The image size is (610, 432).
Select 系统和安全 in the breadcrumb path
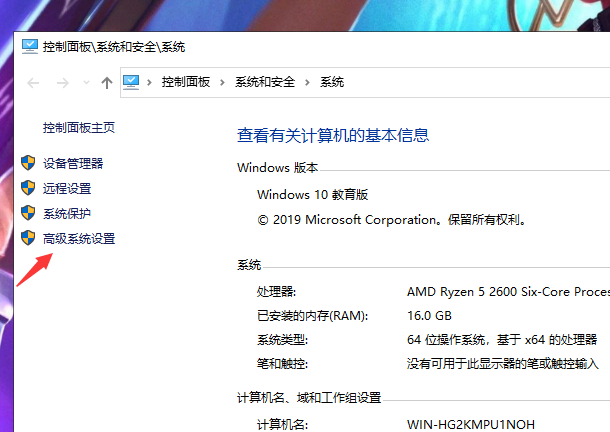265,82
